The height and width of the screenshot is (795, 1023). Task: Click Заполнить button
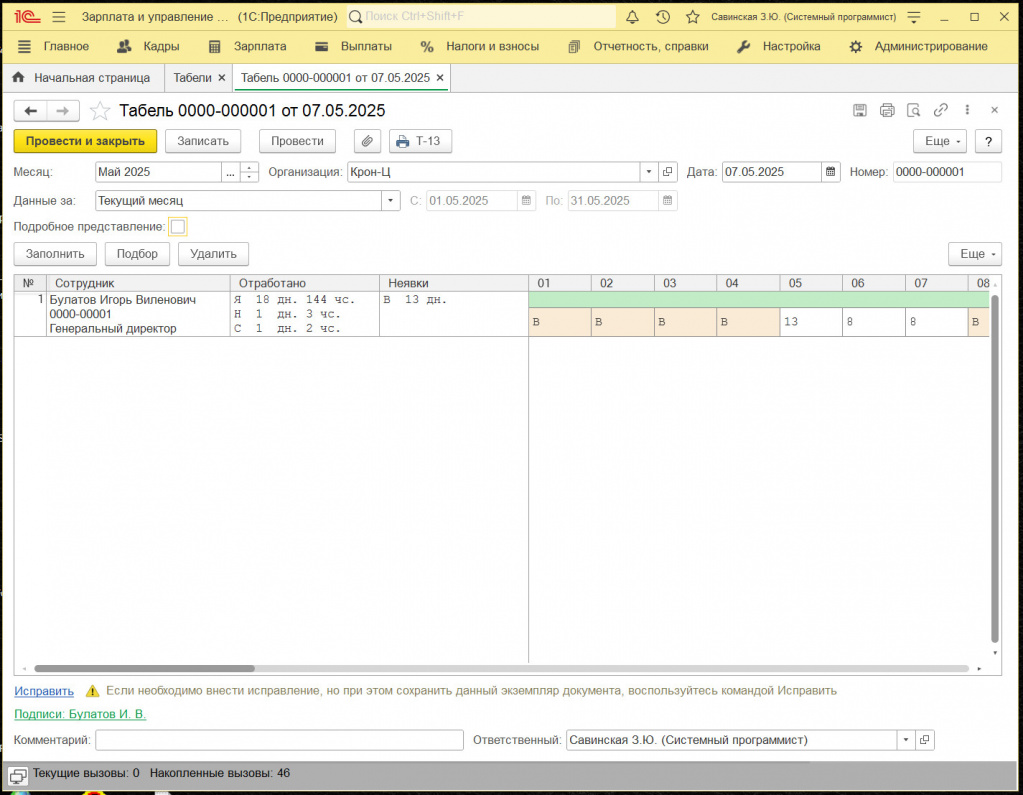coord(55,254)
